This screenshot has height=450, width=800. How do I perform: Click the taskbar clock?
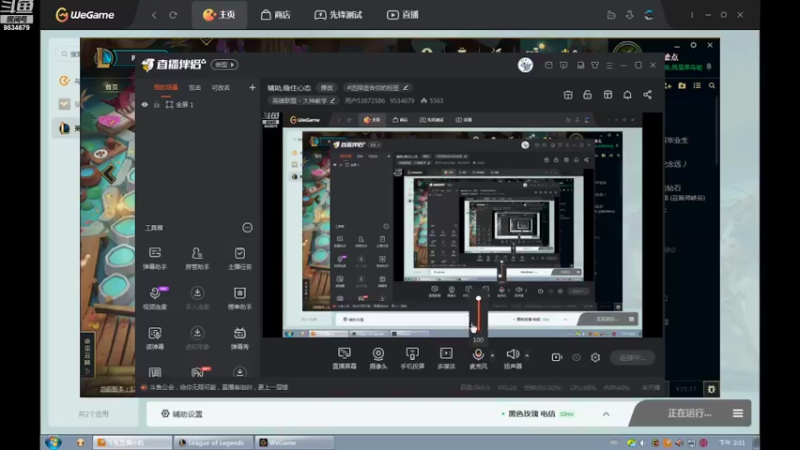[x=732, y=443]
